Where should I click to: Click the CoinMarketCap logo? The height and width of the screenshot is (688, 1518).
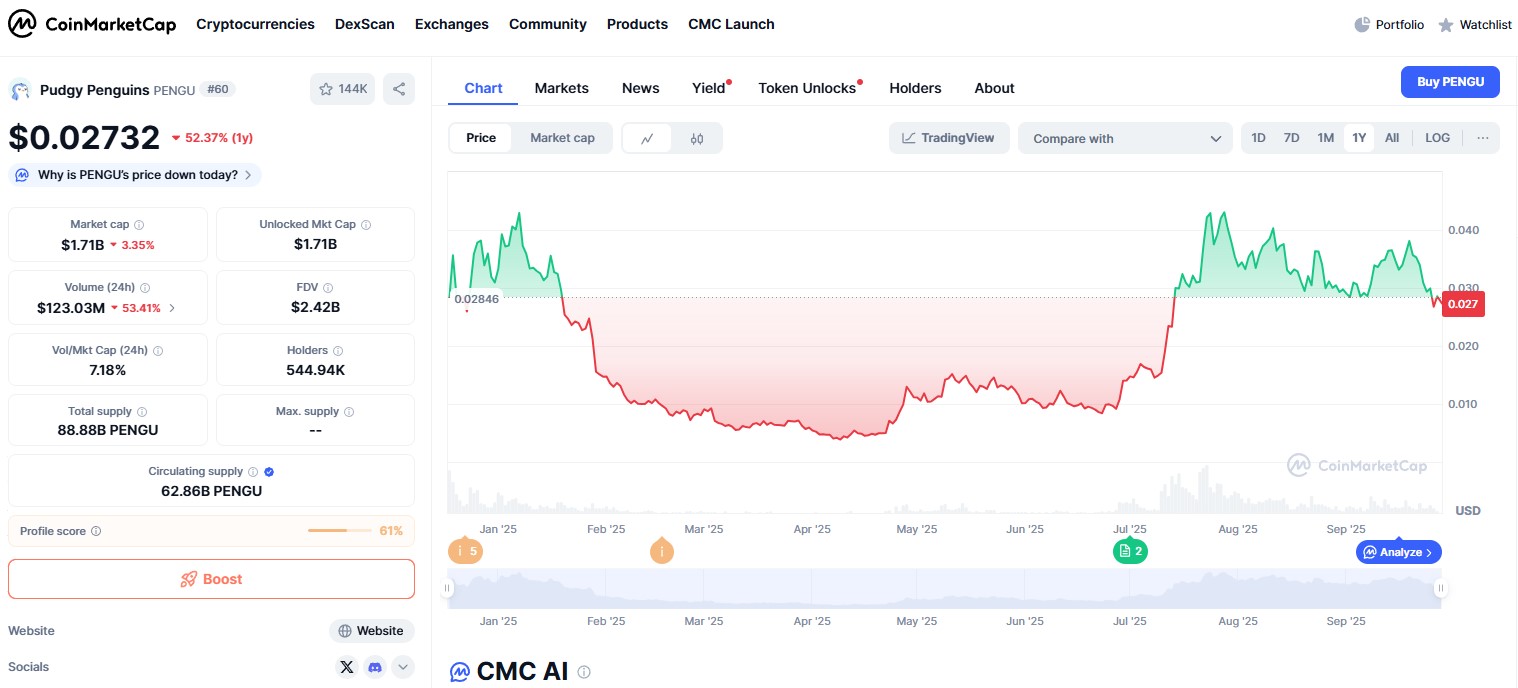pos(92,24)
